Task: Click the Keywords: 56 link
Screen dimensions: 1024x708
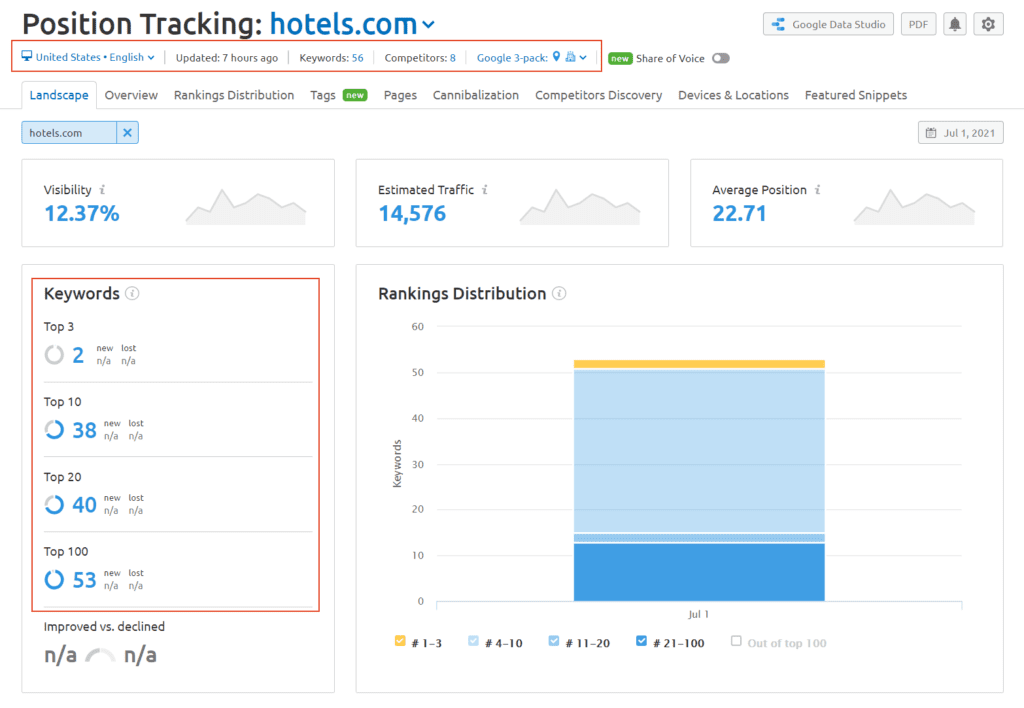Action: click(331, 57)
